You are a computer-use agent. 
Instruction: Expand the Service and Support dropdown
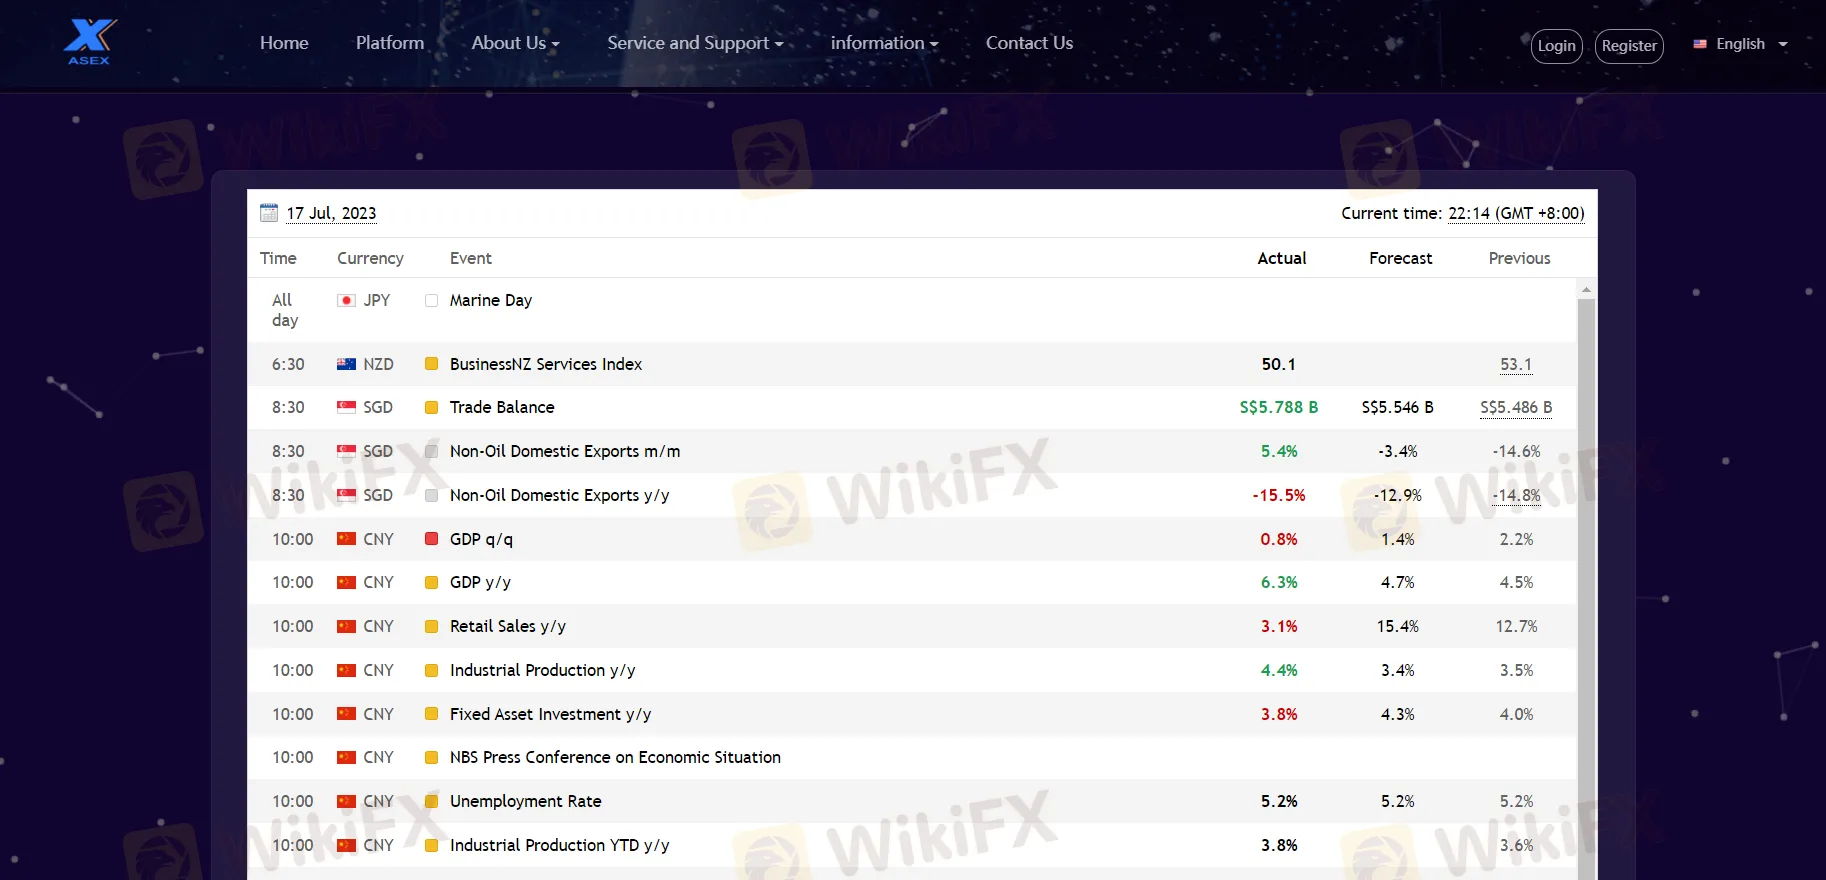pyautogui.click(x=694, y=43)
